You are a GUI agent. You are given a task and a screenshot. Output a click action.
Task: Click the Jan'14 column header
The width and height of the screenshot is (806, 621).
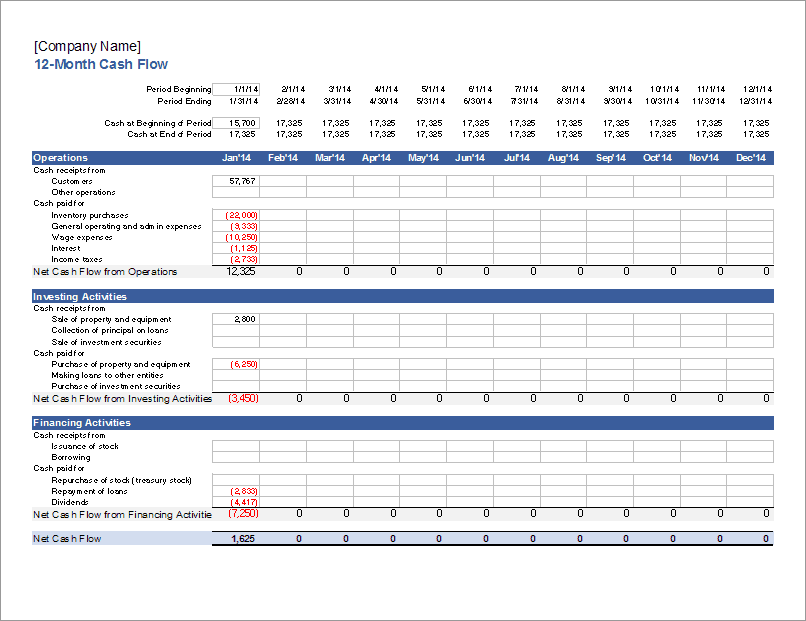[236, 157]
